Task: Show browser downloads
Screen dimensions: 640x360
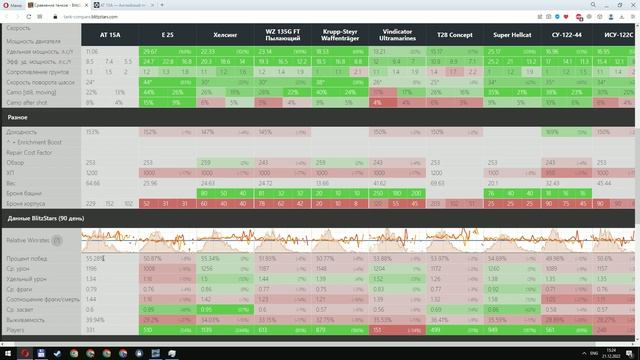Action: pos(621,17)
